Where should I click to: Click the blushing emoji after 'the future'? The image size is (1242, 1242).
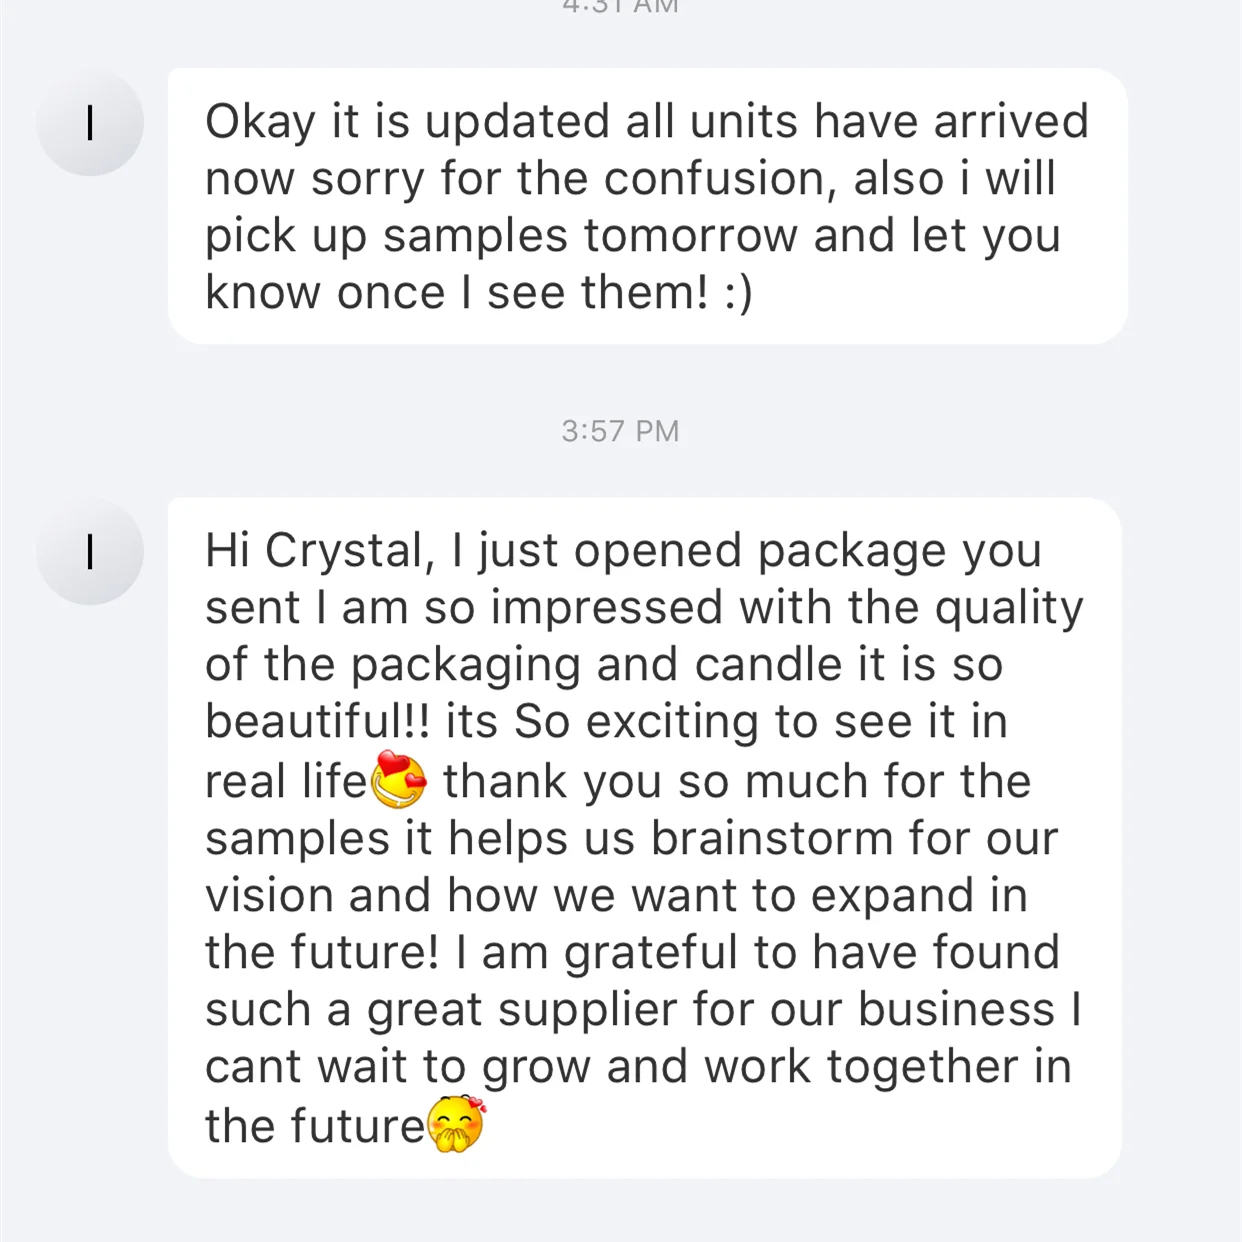tap(456, 1125)
